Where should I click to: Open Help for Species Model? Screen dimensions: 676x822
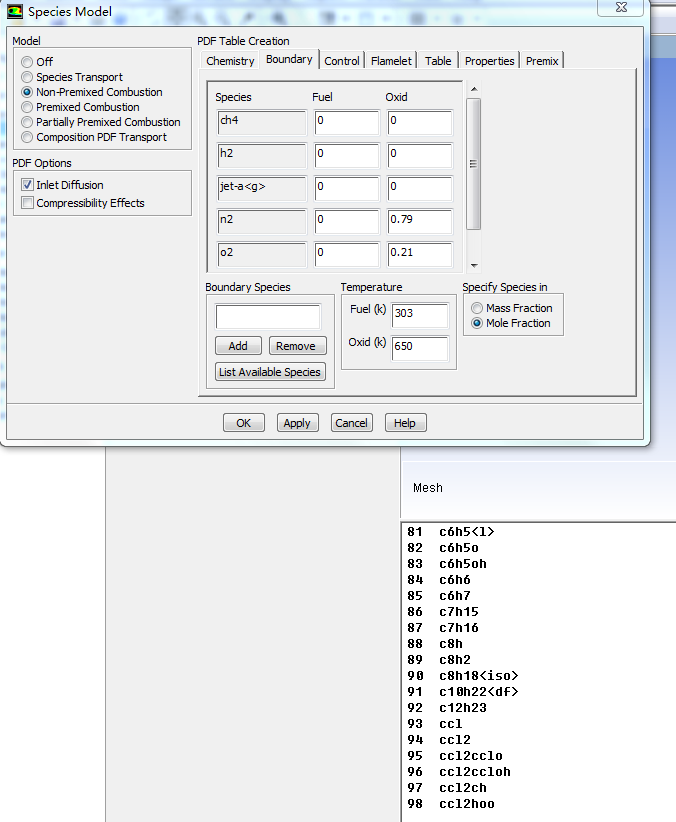click(405, 423)
